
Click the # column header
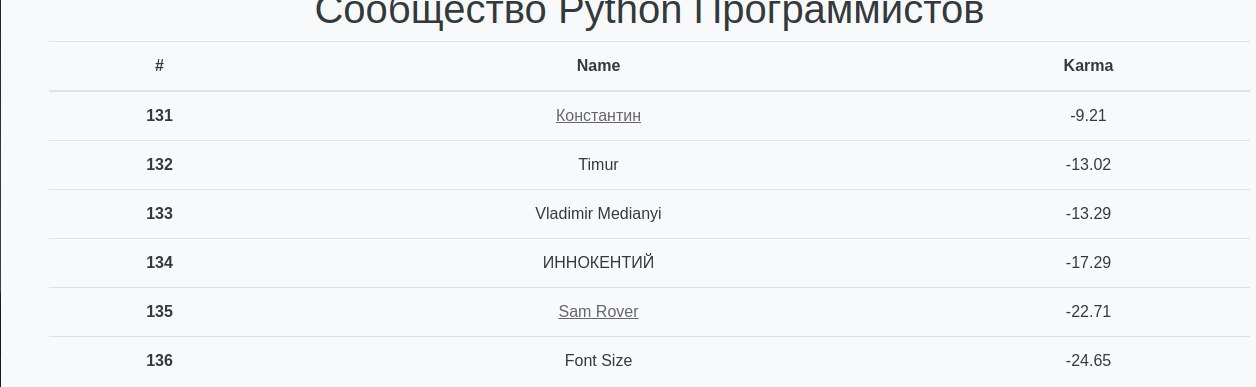tap(159, 66)
